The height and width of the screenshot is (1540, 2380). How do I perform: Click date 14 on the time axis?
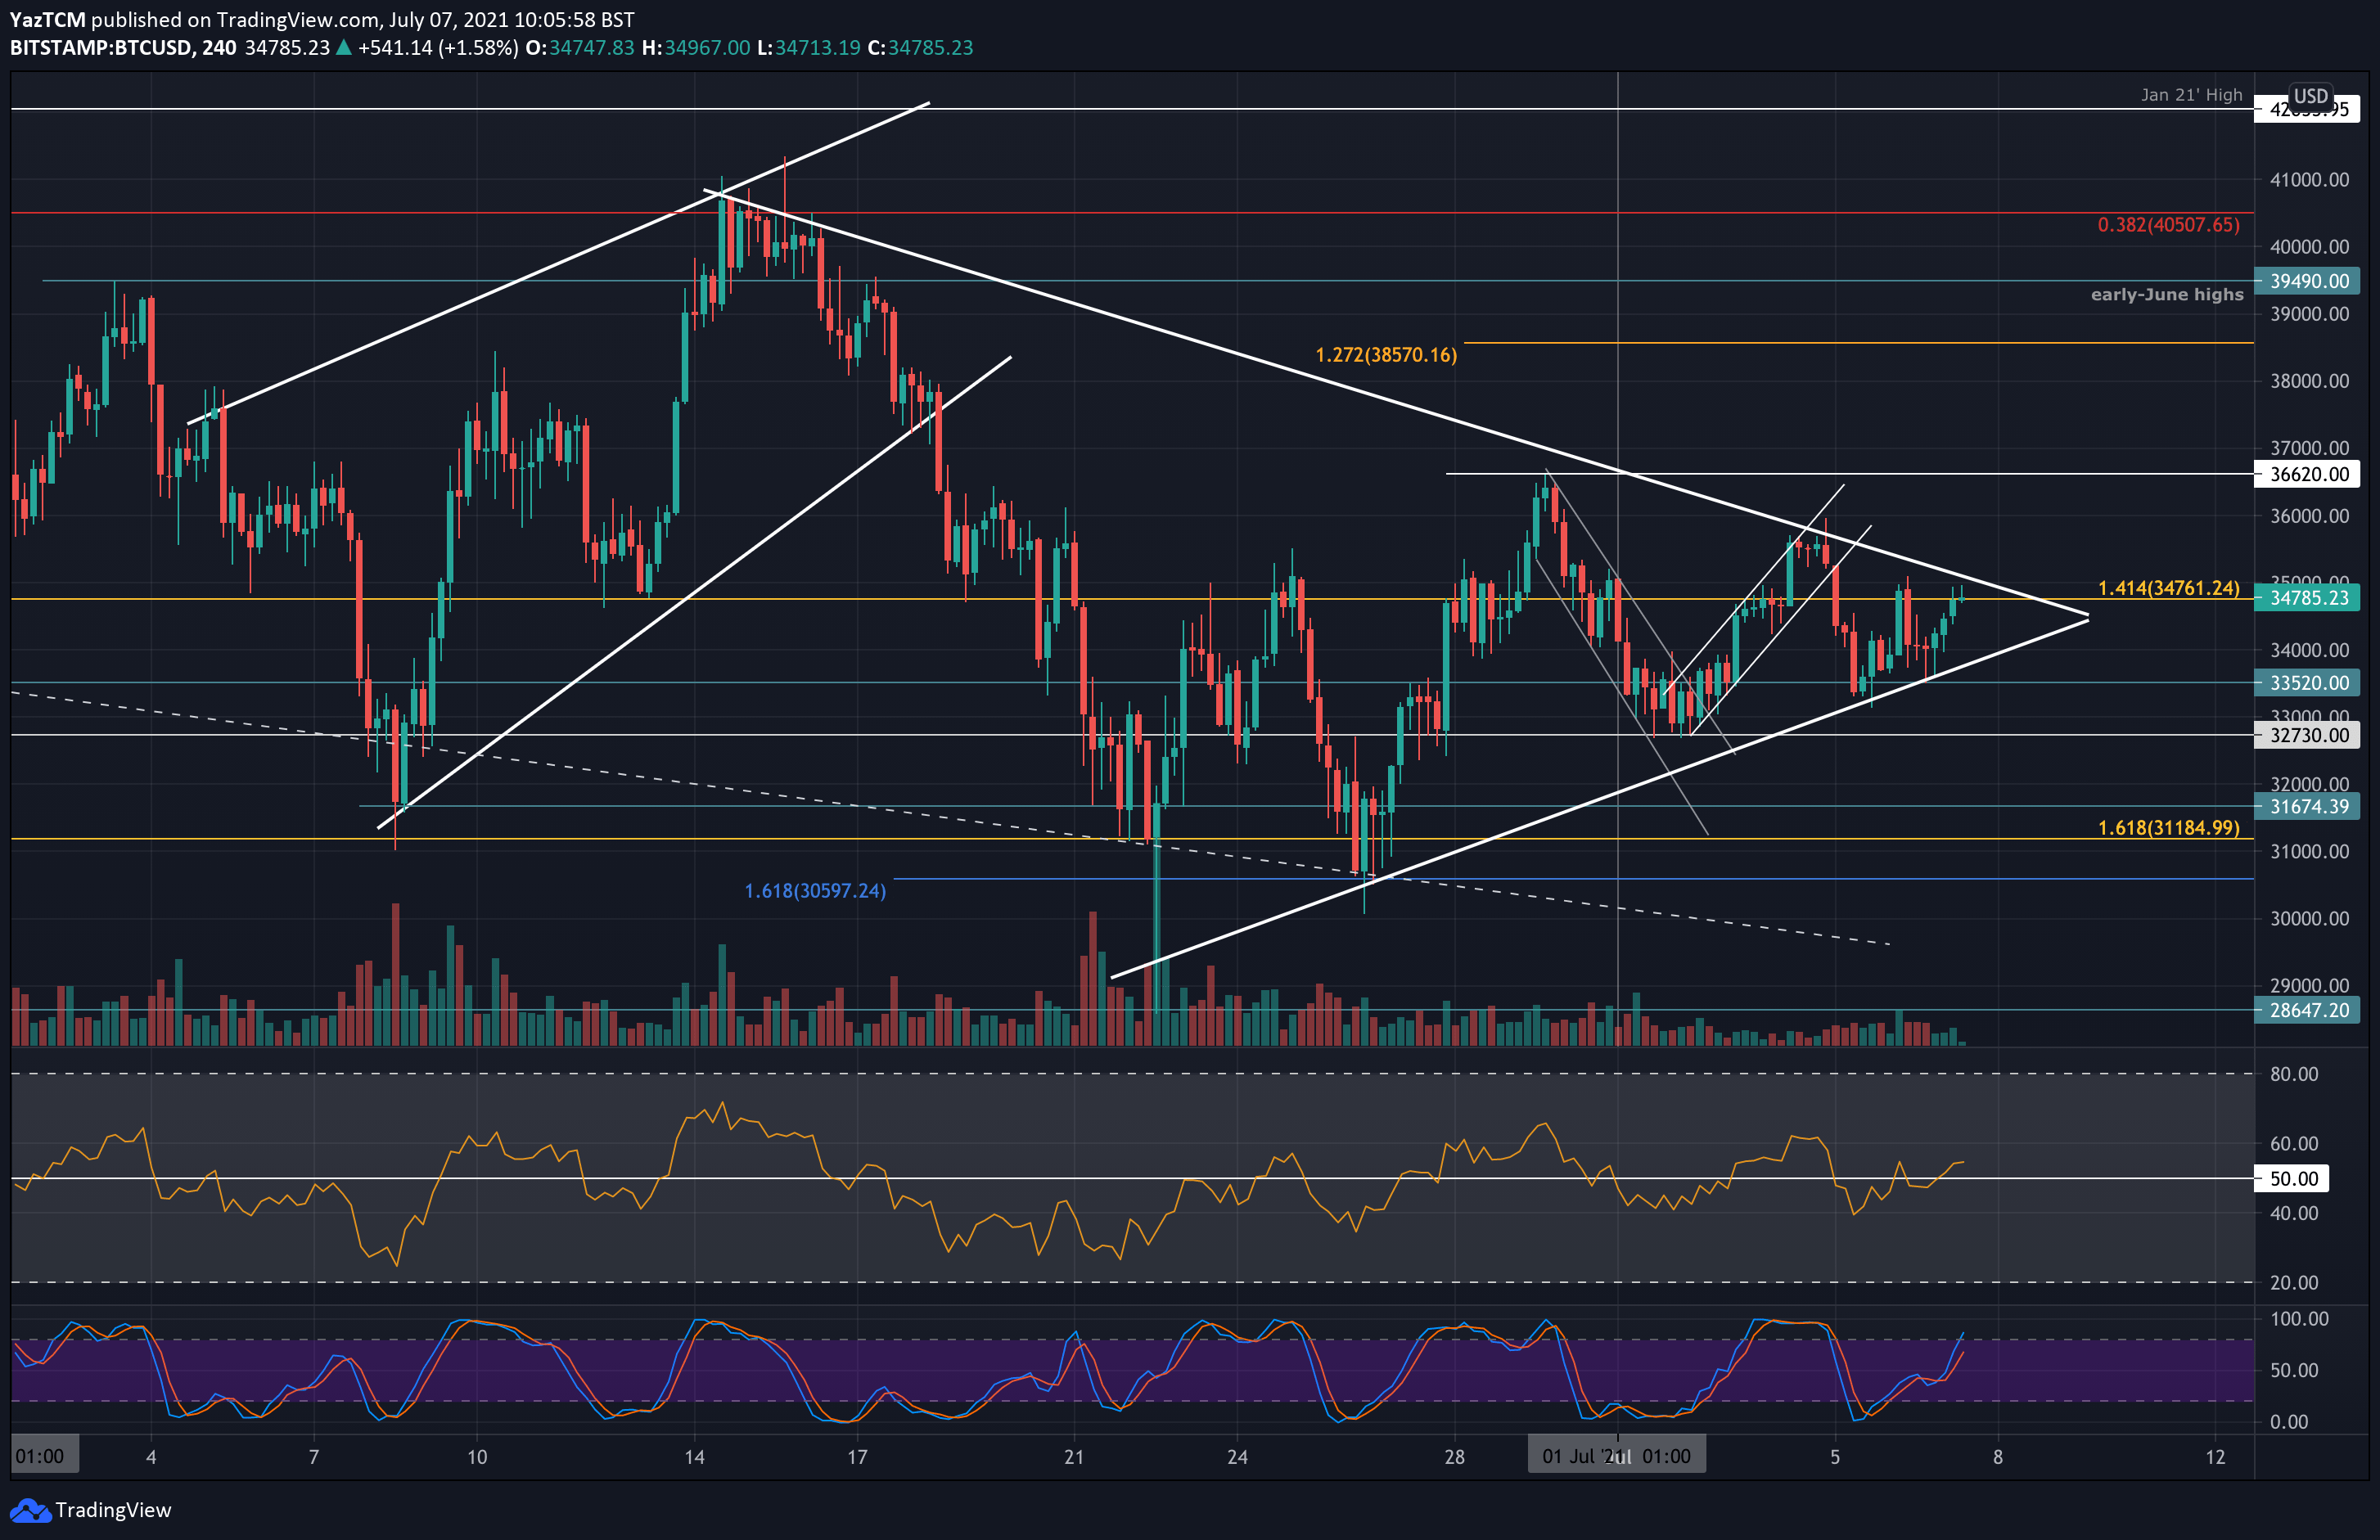click(x=694, y=1457)
